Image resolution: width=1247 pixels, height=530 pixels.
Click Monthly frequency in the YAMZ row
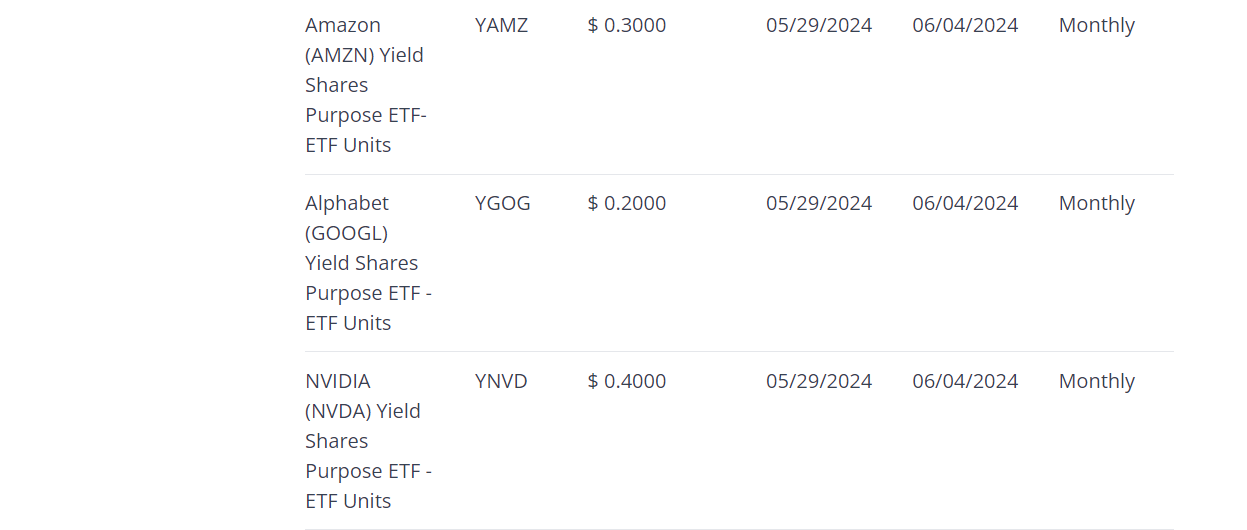click(1096, 25)
